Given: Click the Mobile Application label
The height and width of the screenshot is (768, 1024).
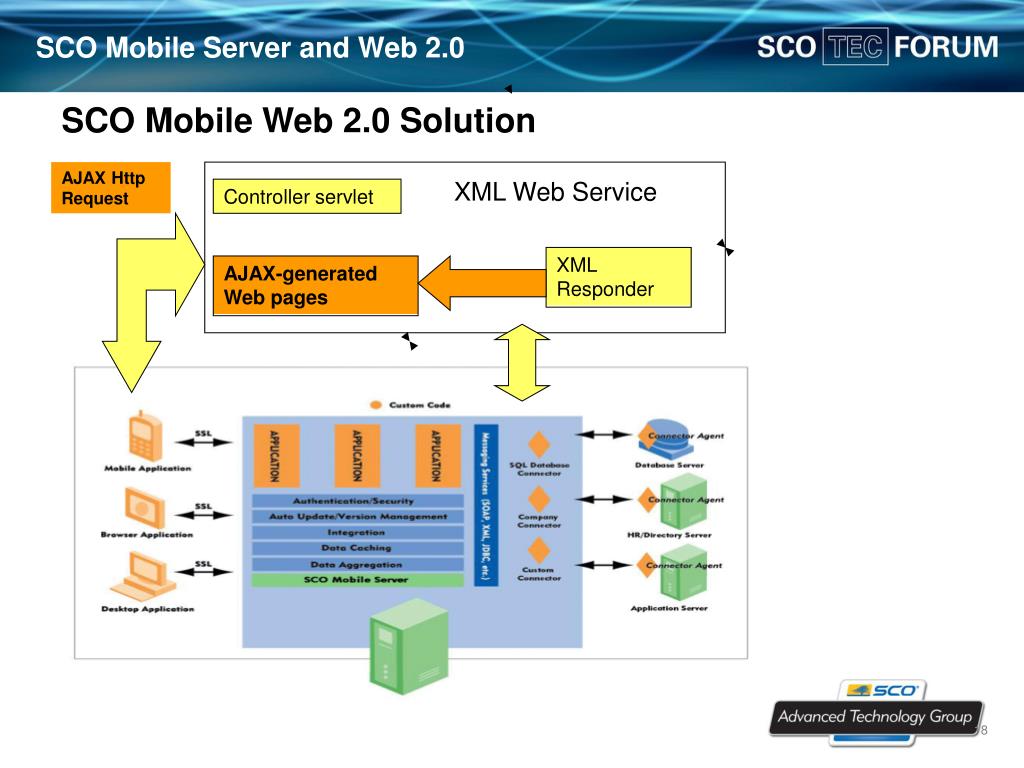Looking at the screenshot, I should (x=148, y=468).
